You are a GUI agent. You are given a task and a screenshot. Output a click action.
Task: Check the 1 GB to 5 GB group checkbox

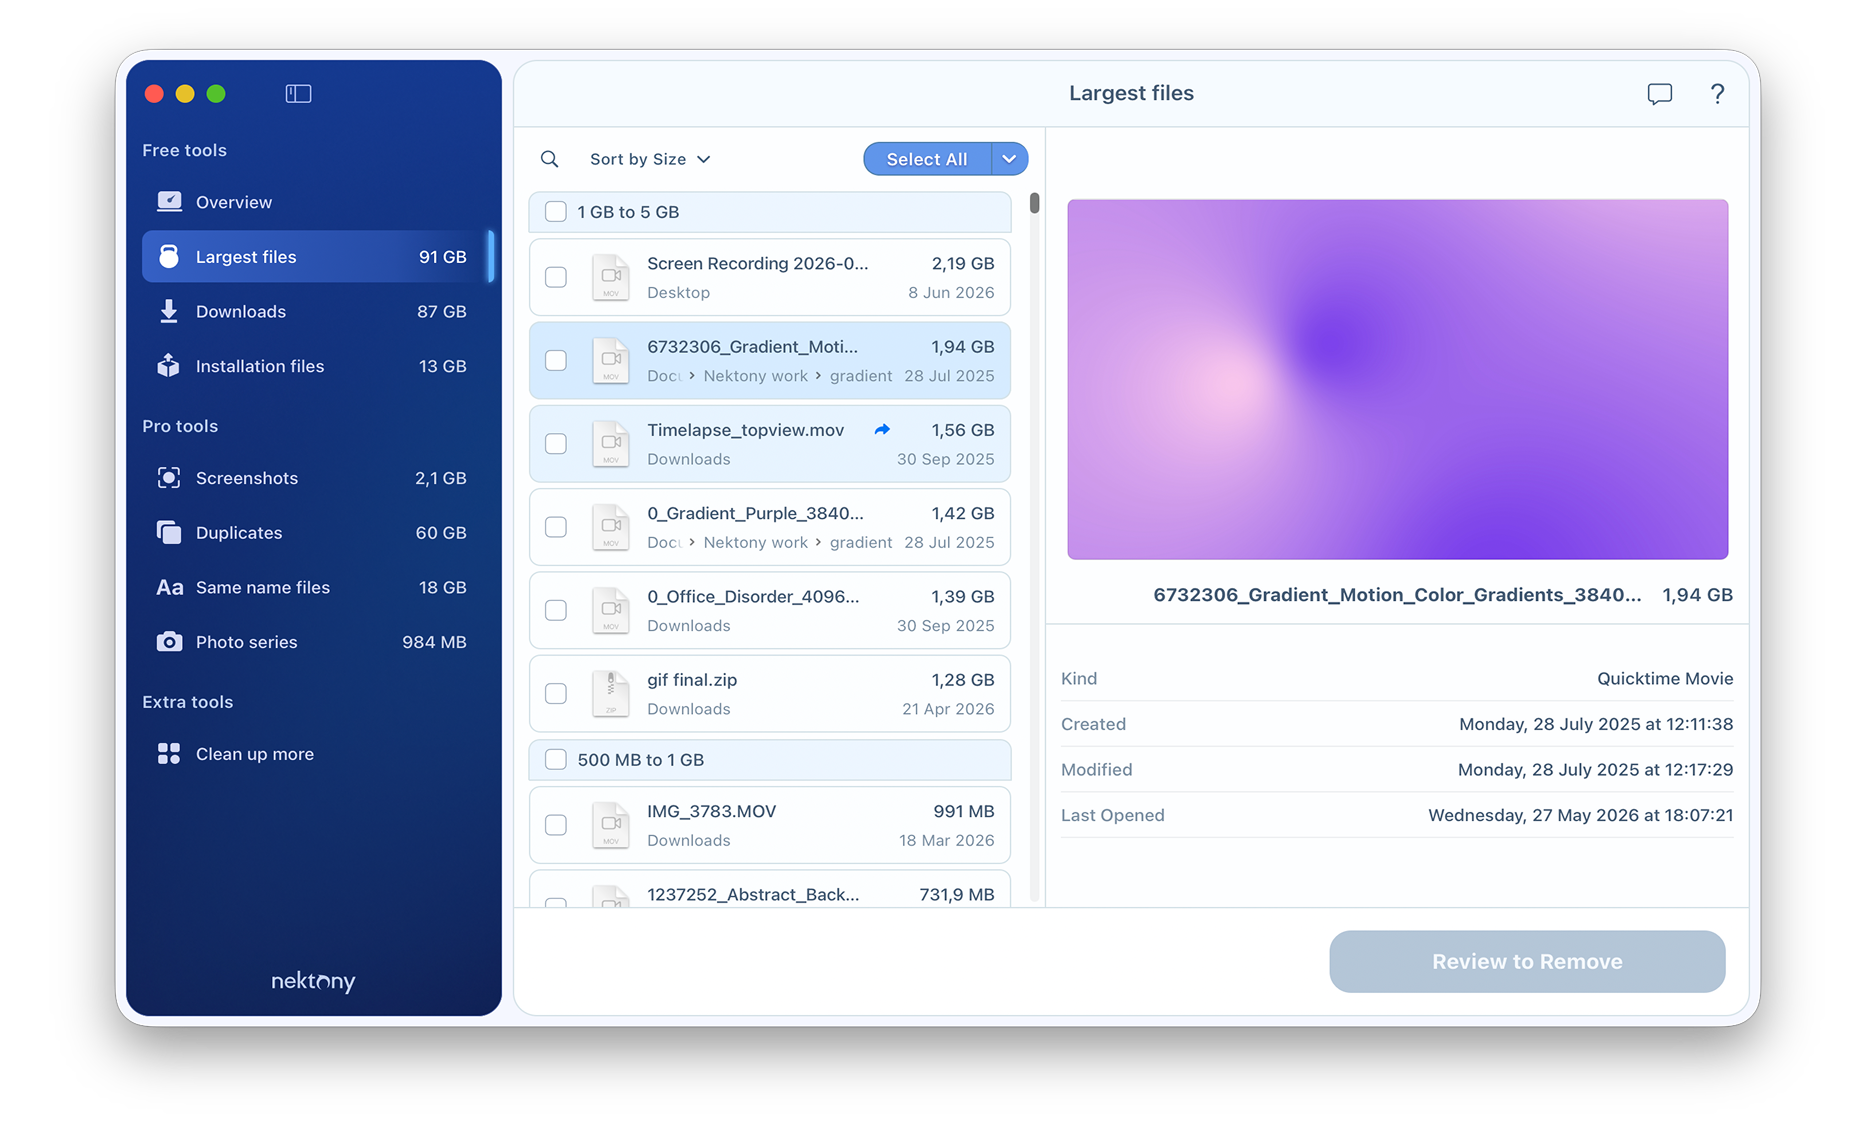pos(555,211)
